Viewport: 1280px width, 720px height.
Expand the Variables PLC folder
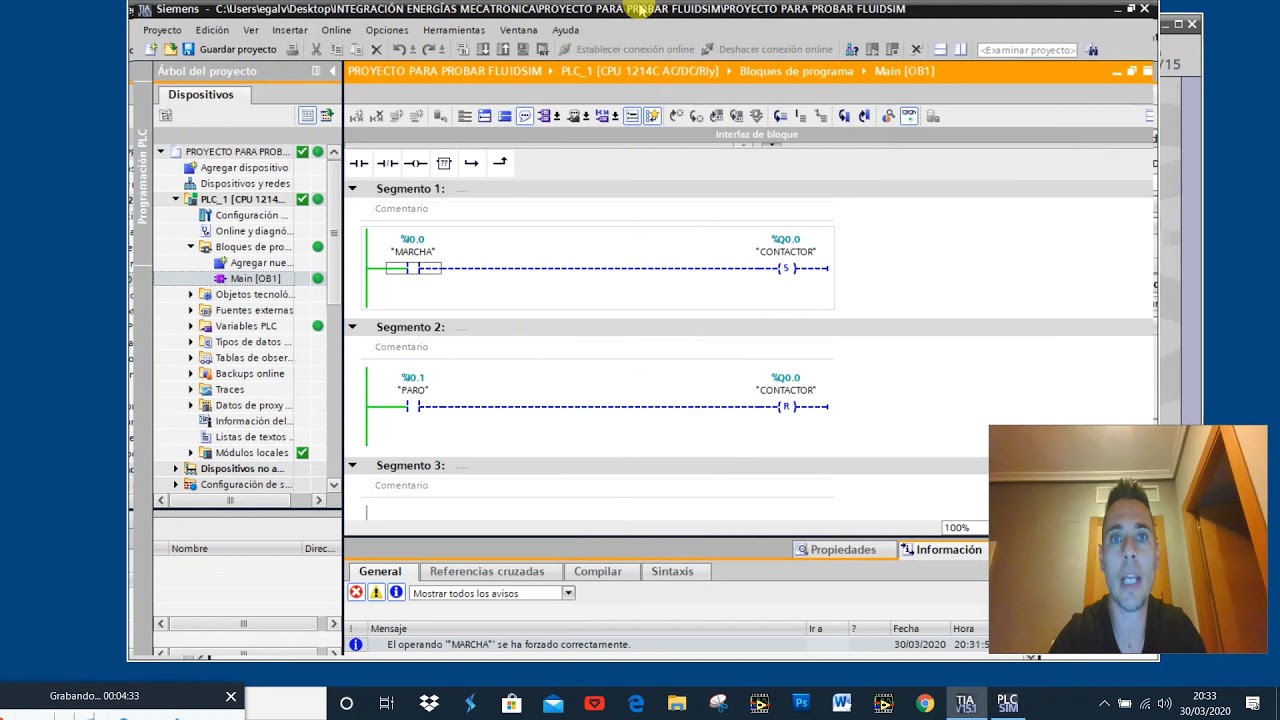point(191,326)
